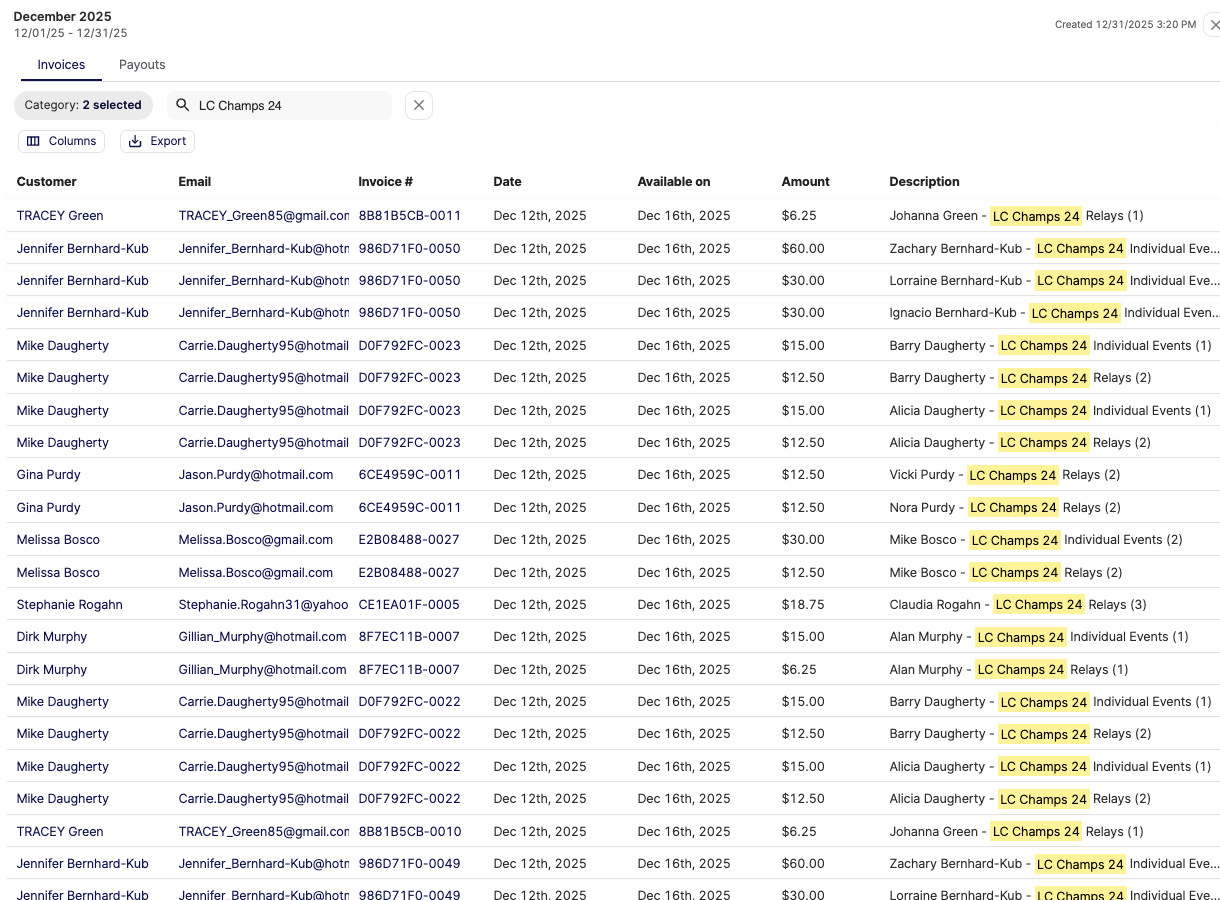
Task: Open the Category filter dropdown
Action: (83, 105)
